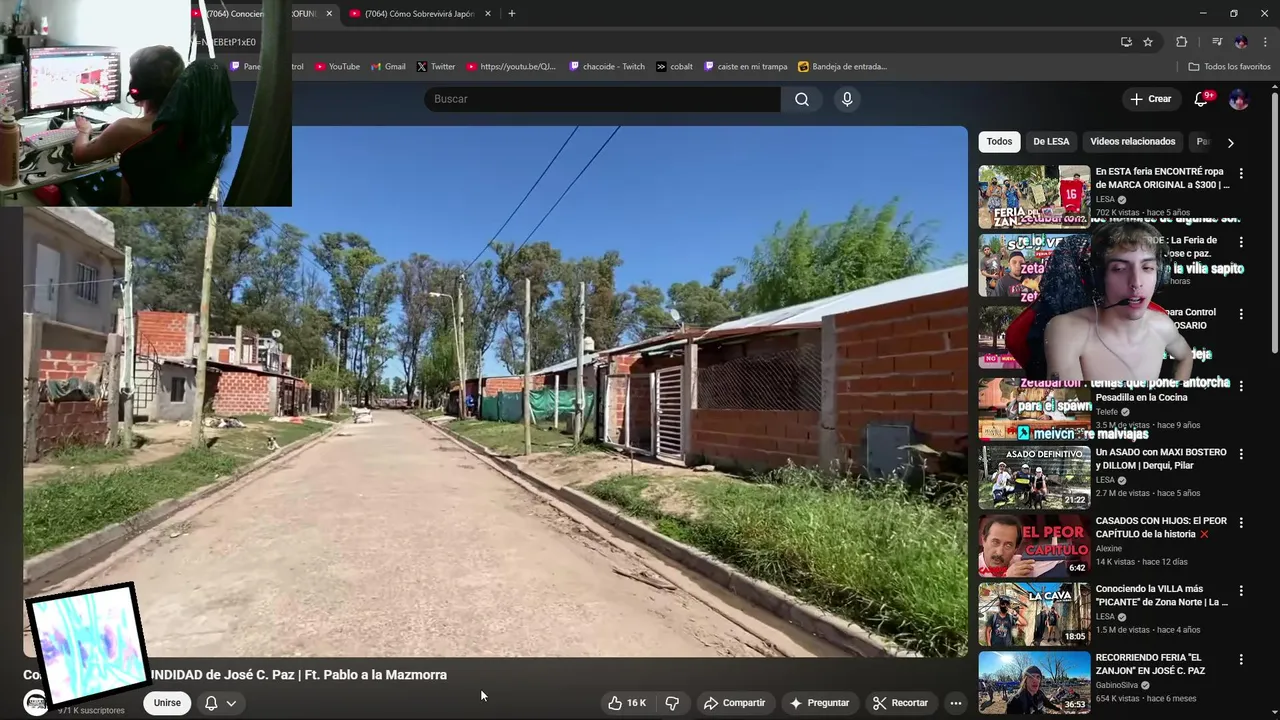This screenshot has height=720, width=1280.
Task: Focus the Buscar search field
Action: tap(602, 99)
